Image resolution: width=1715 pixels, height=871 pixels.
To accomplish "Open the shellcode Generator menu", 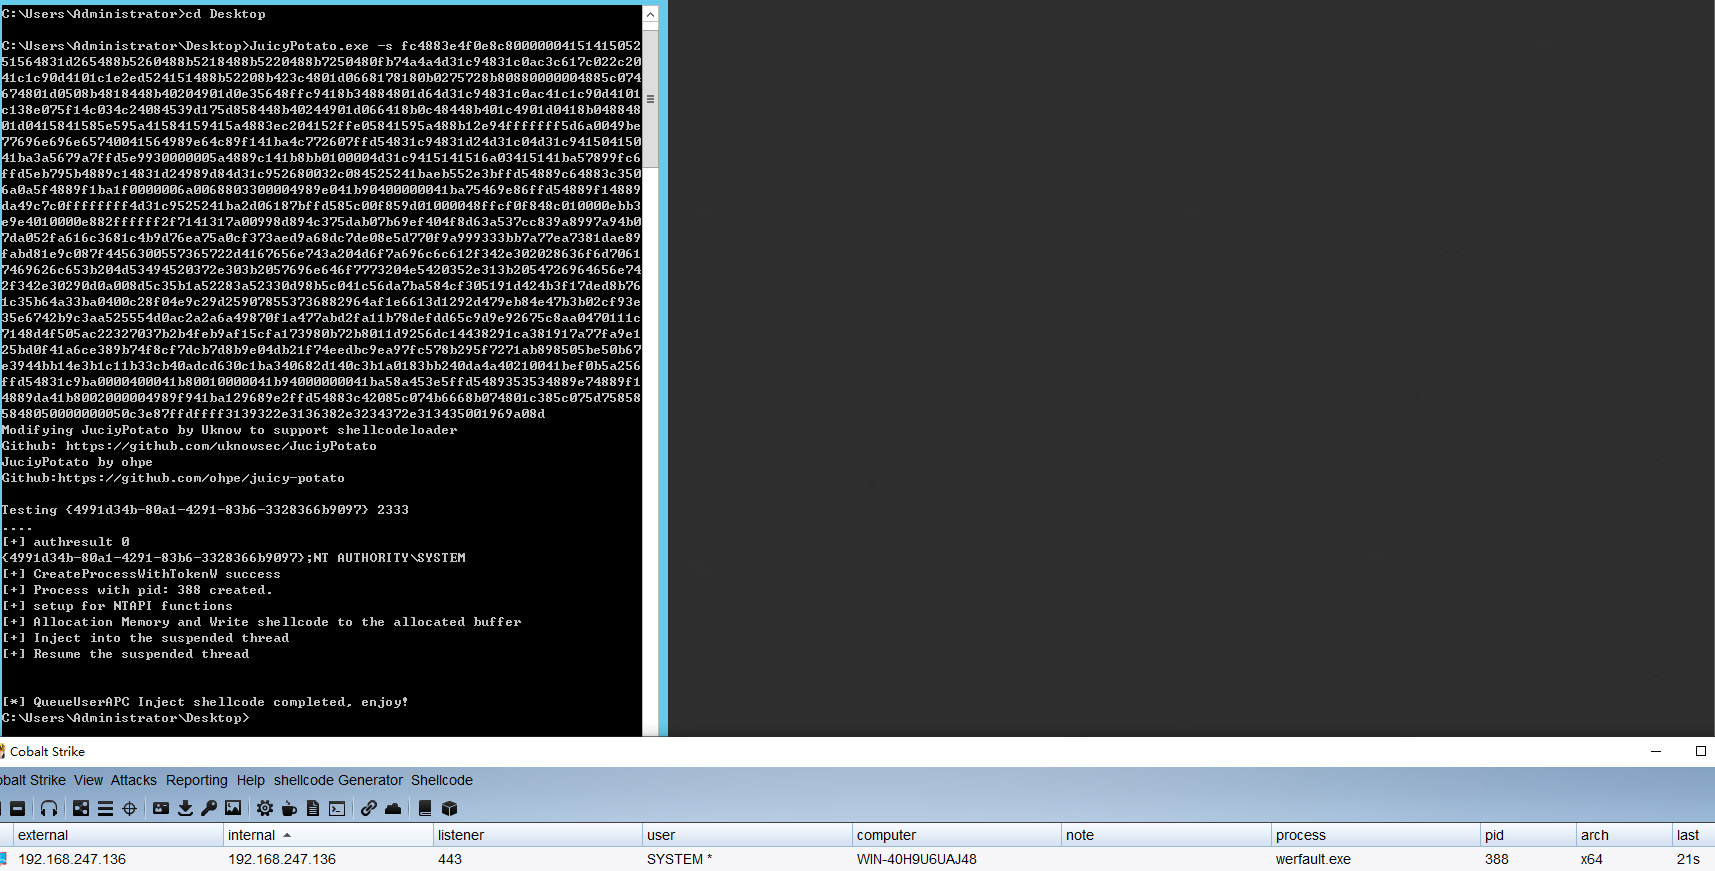I will point(338,780).
